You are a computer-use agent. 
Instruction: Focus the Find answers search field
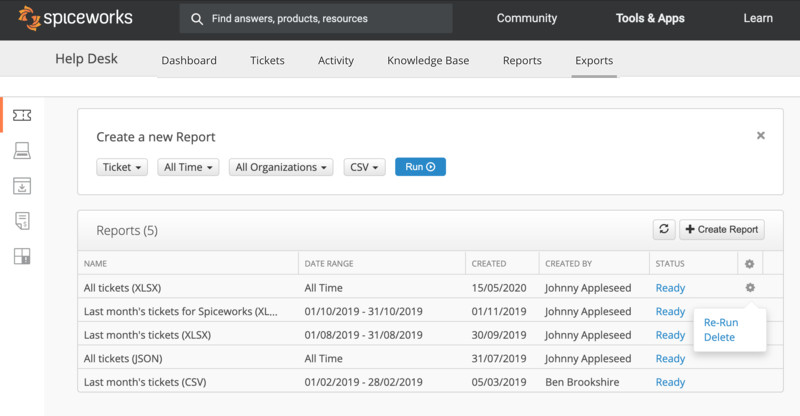coord(316,19)
